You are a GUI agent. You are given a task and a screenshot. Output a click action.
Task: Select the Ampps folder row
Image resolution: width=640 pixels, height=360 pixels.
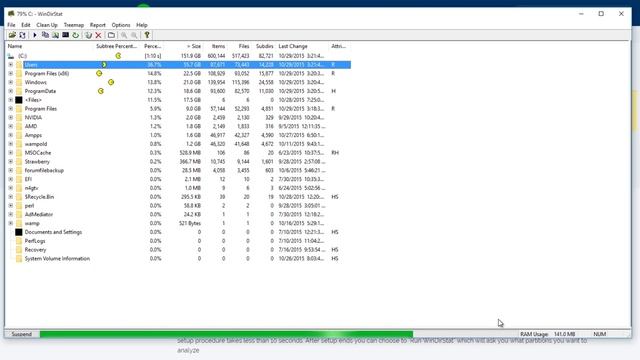point(178,135)
